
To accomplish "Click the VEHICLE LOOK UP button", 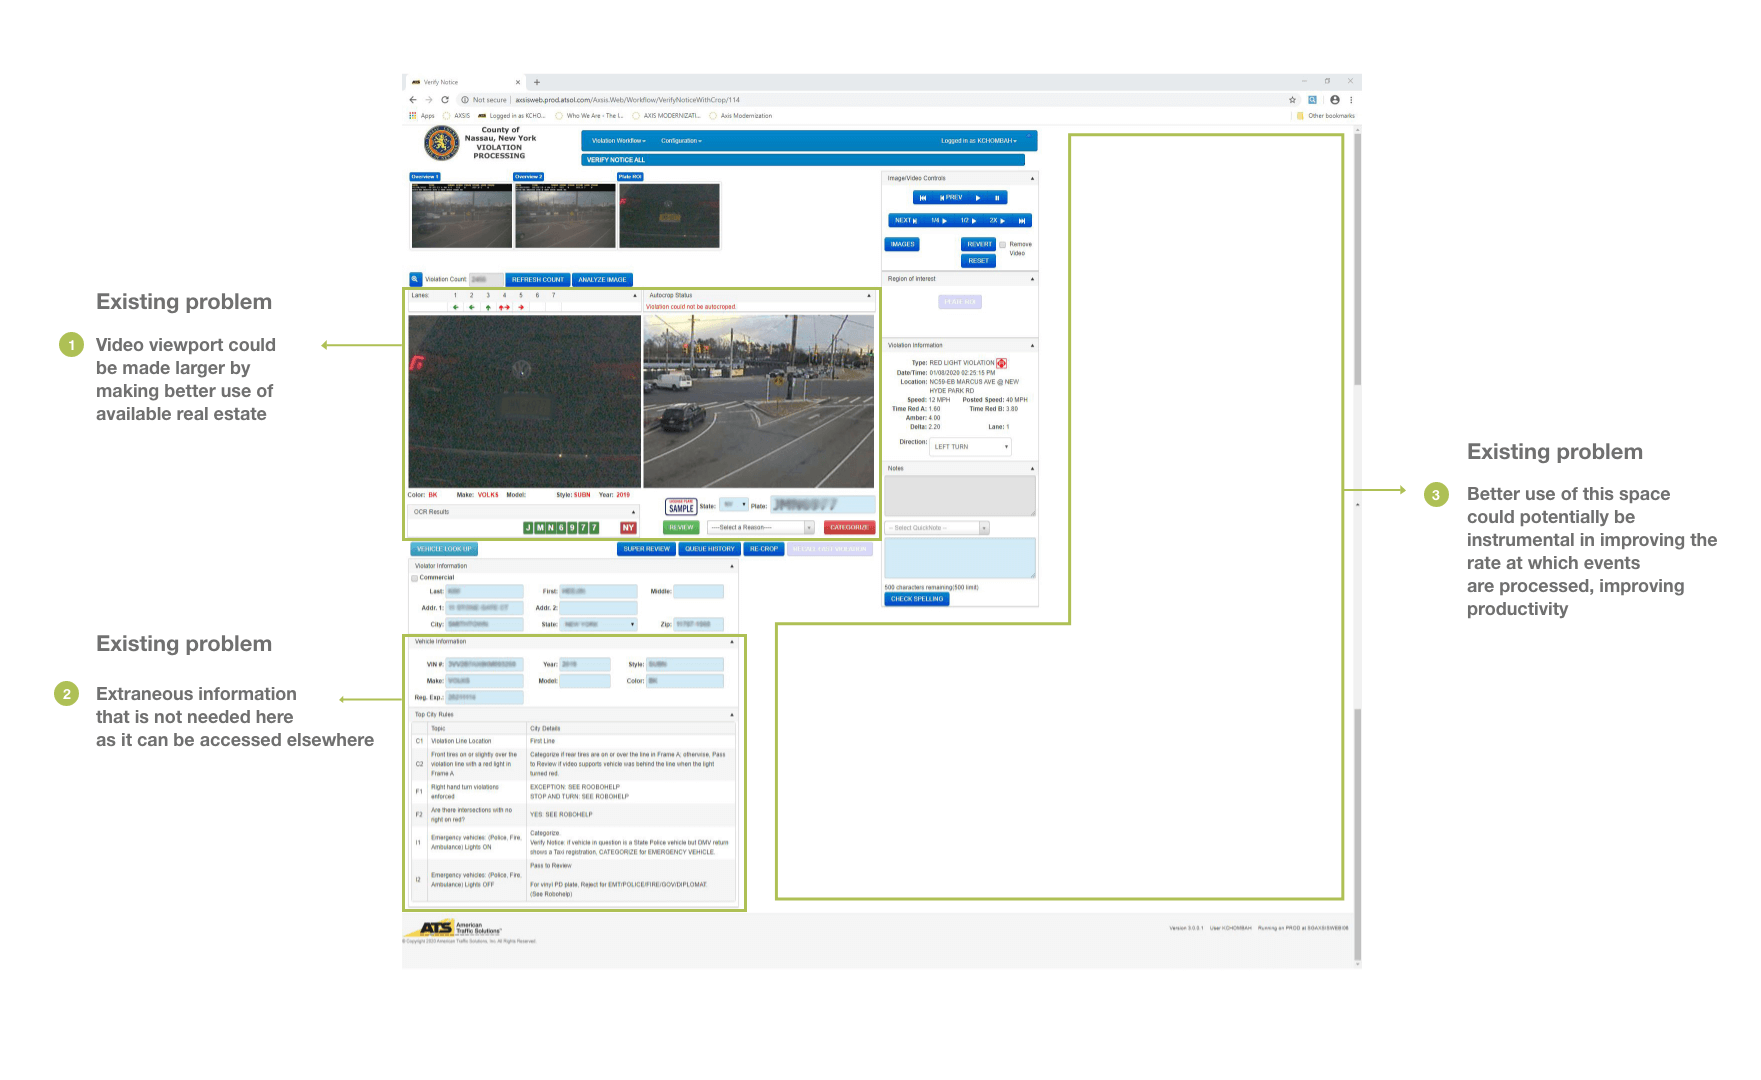I will pyautogui.click(x=444, y=549).
